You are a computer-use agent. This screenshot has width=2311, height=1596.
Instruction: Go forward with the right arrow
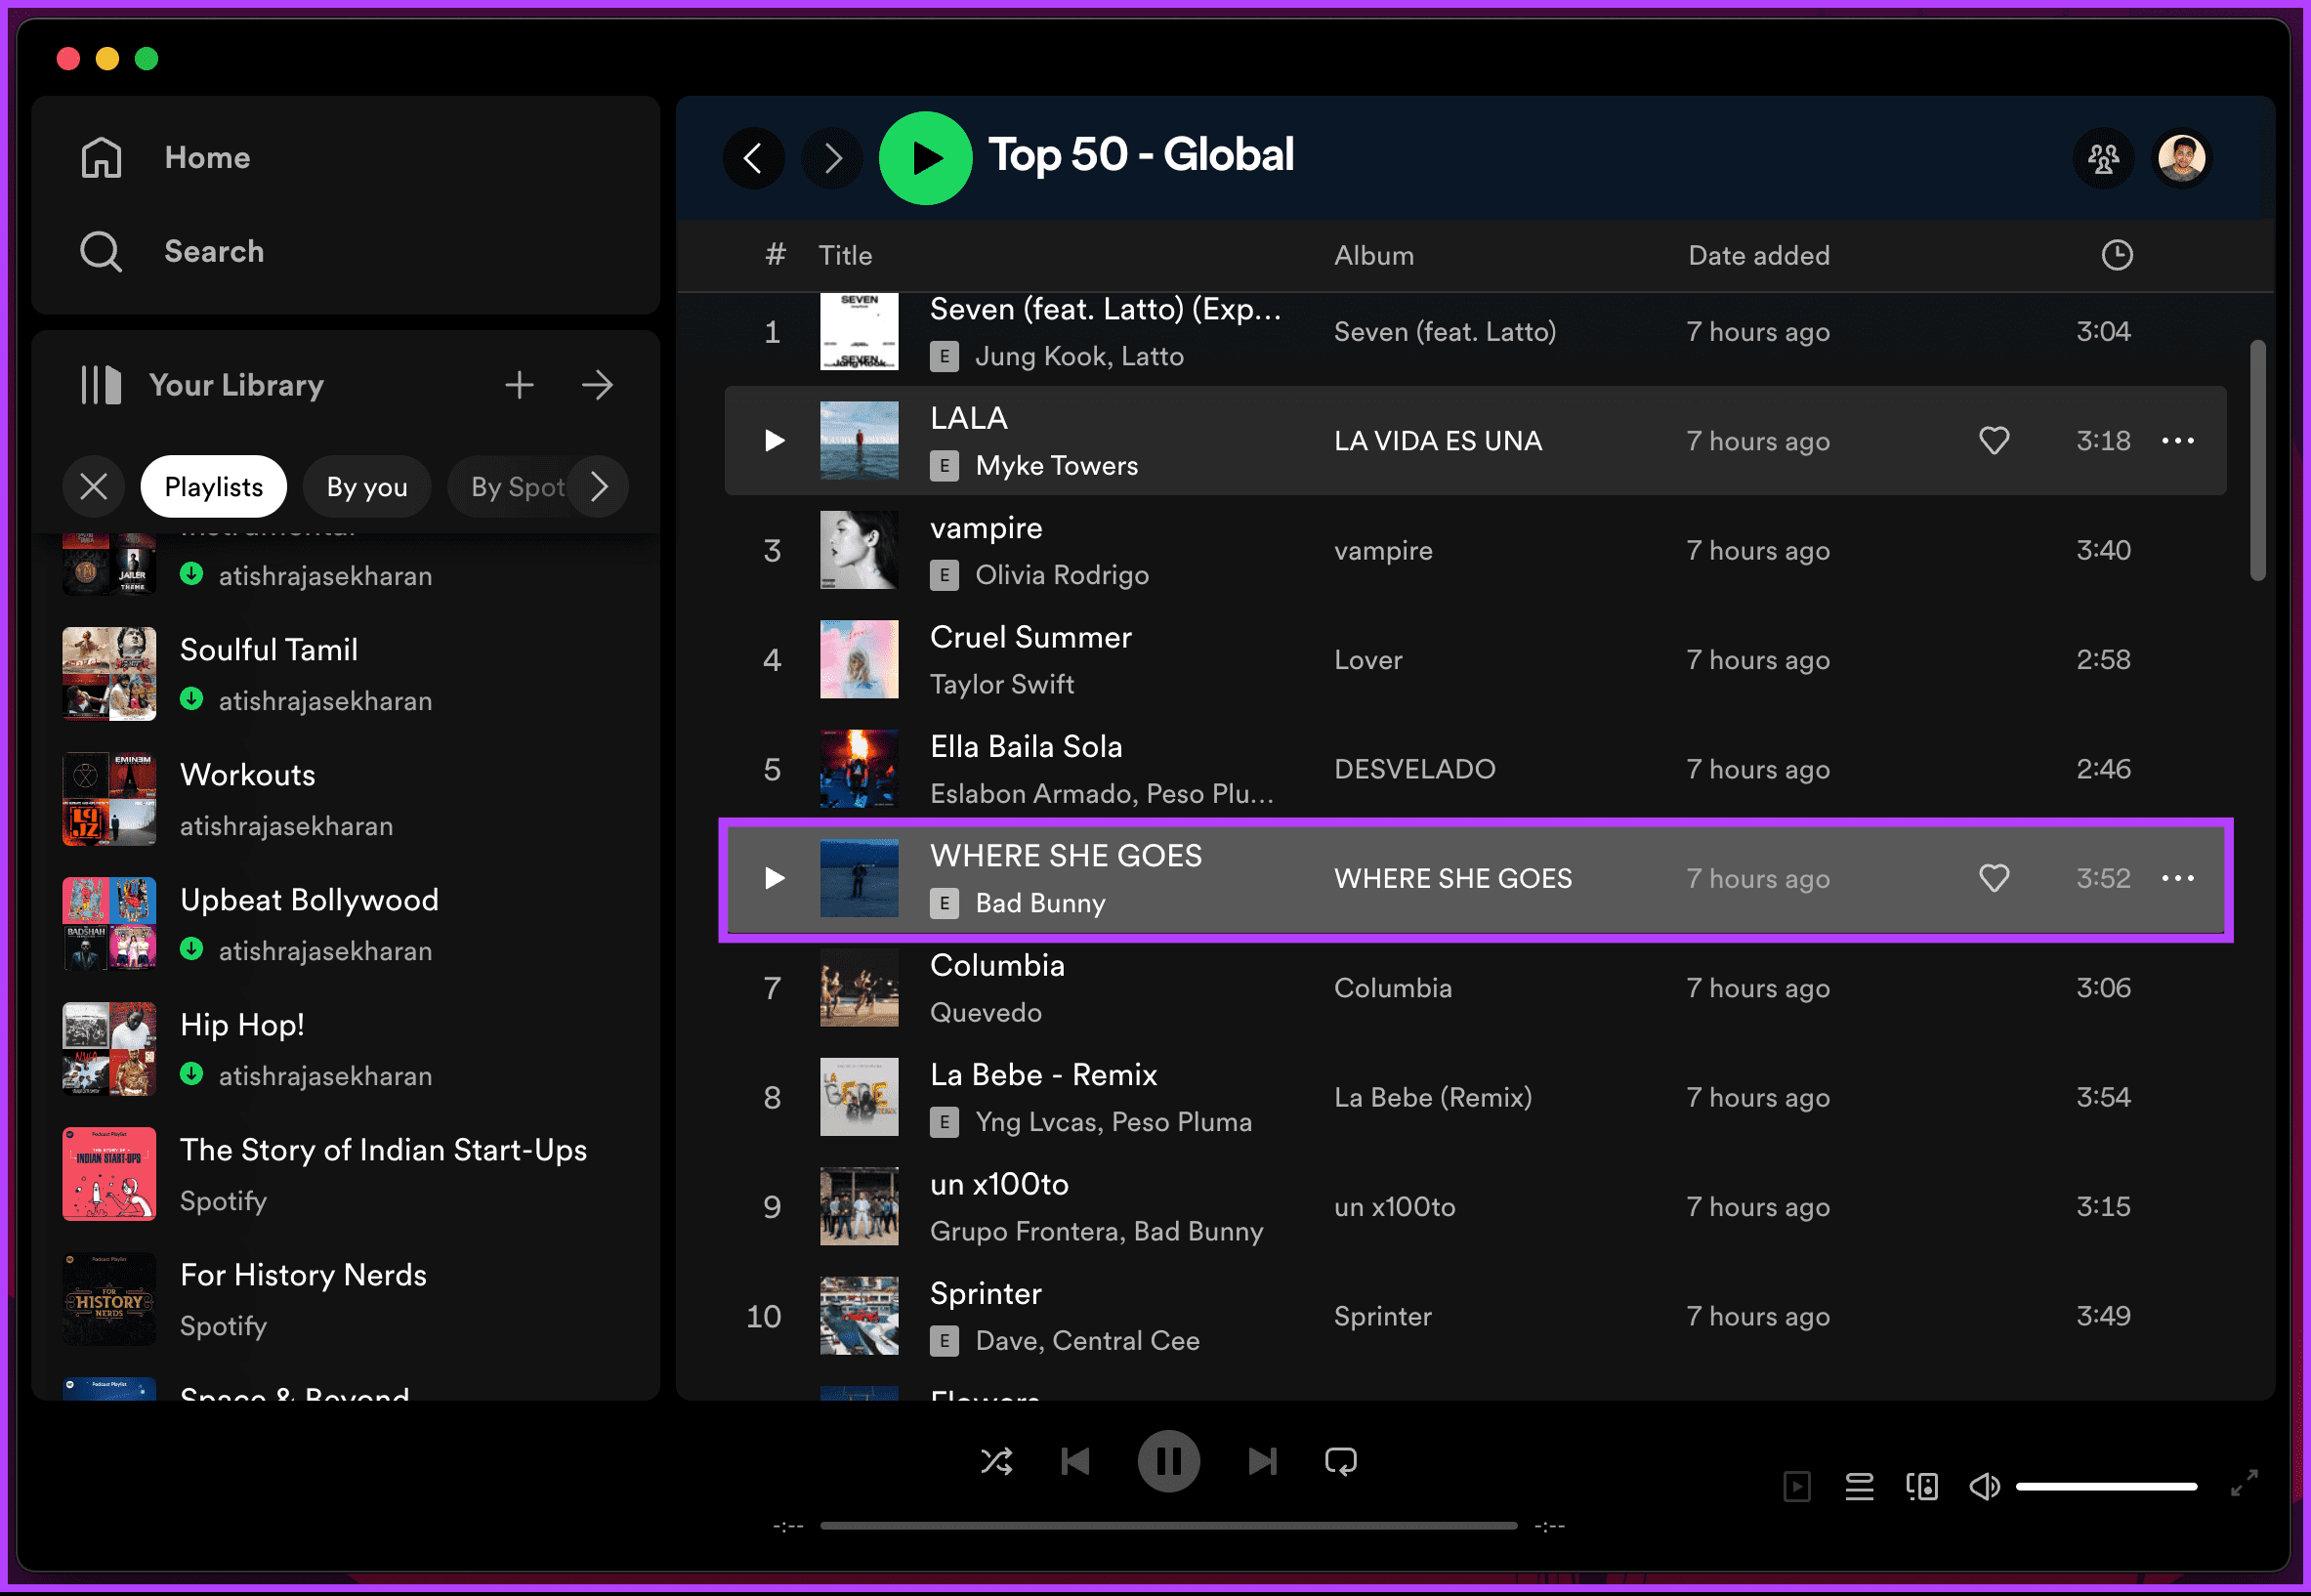pyautogui.click(x=833, y=158)
